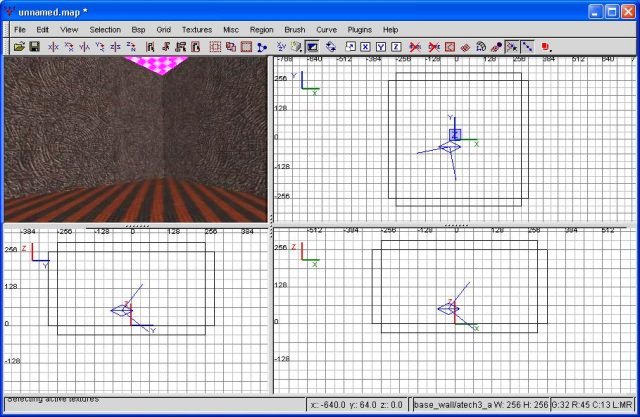Toggle drill down rows and columns
Screen dimensions: 640x417
click(x=527, y=47)
